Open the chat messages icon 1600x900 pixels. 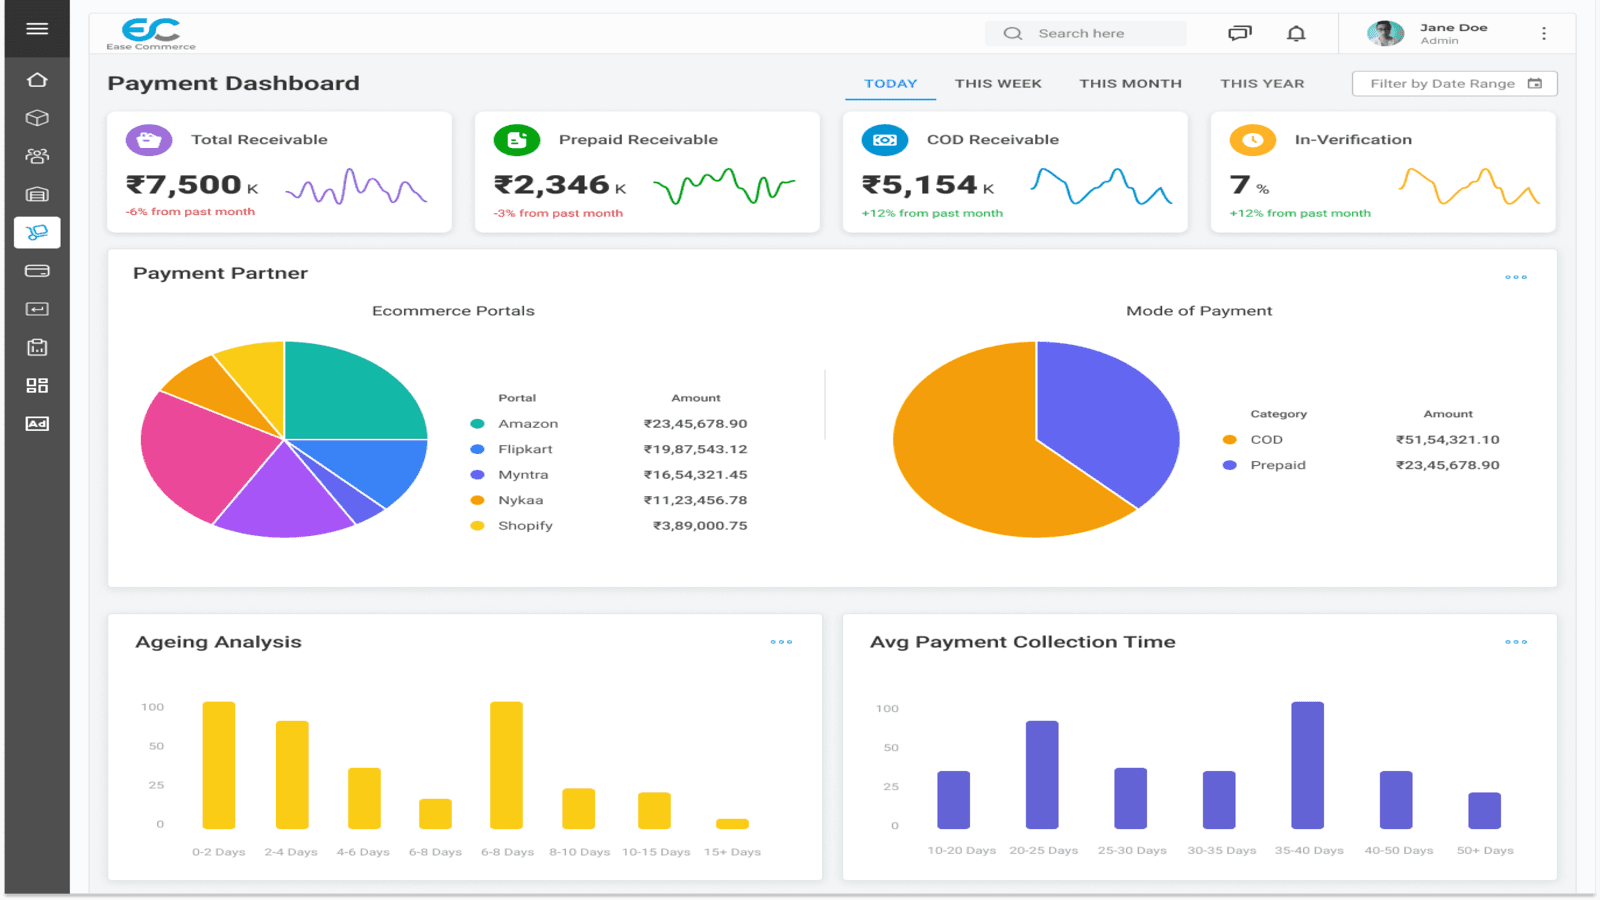pyautogui.click(x=1239, y=33)
